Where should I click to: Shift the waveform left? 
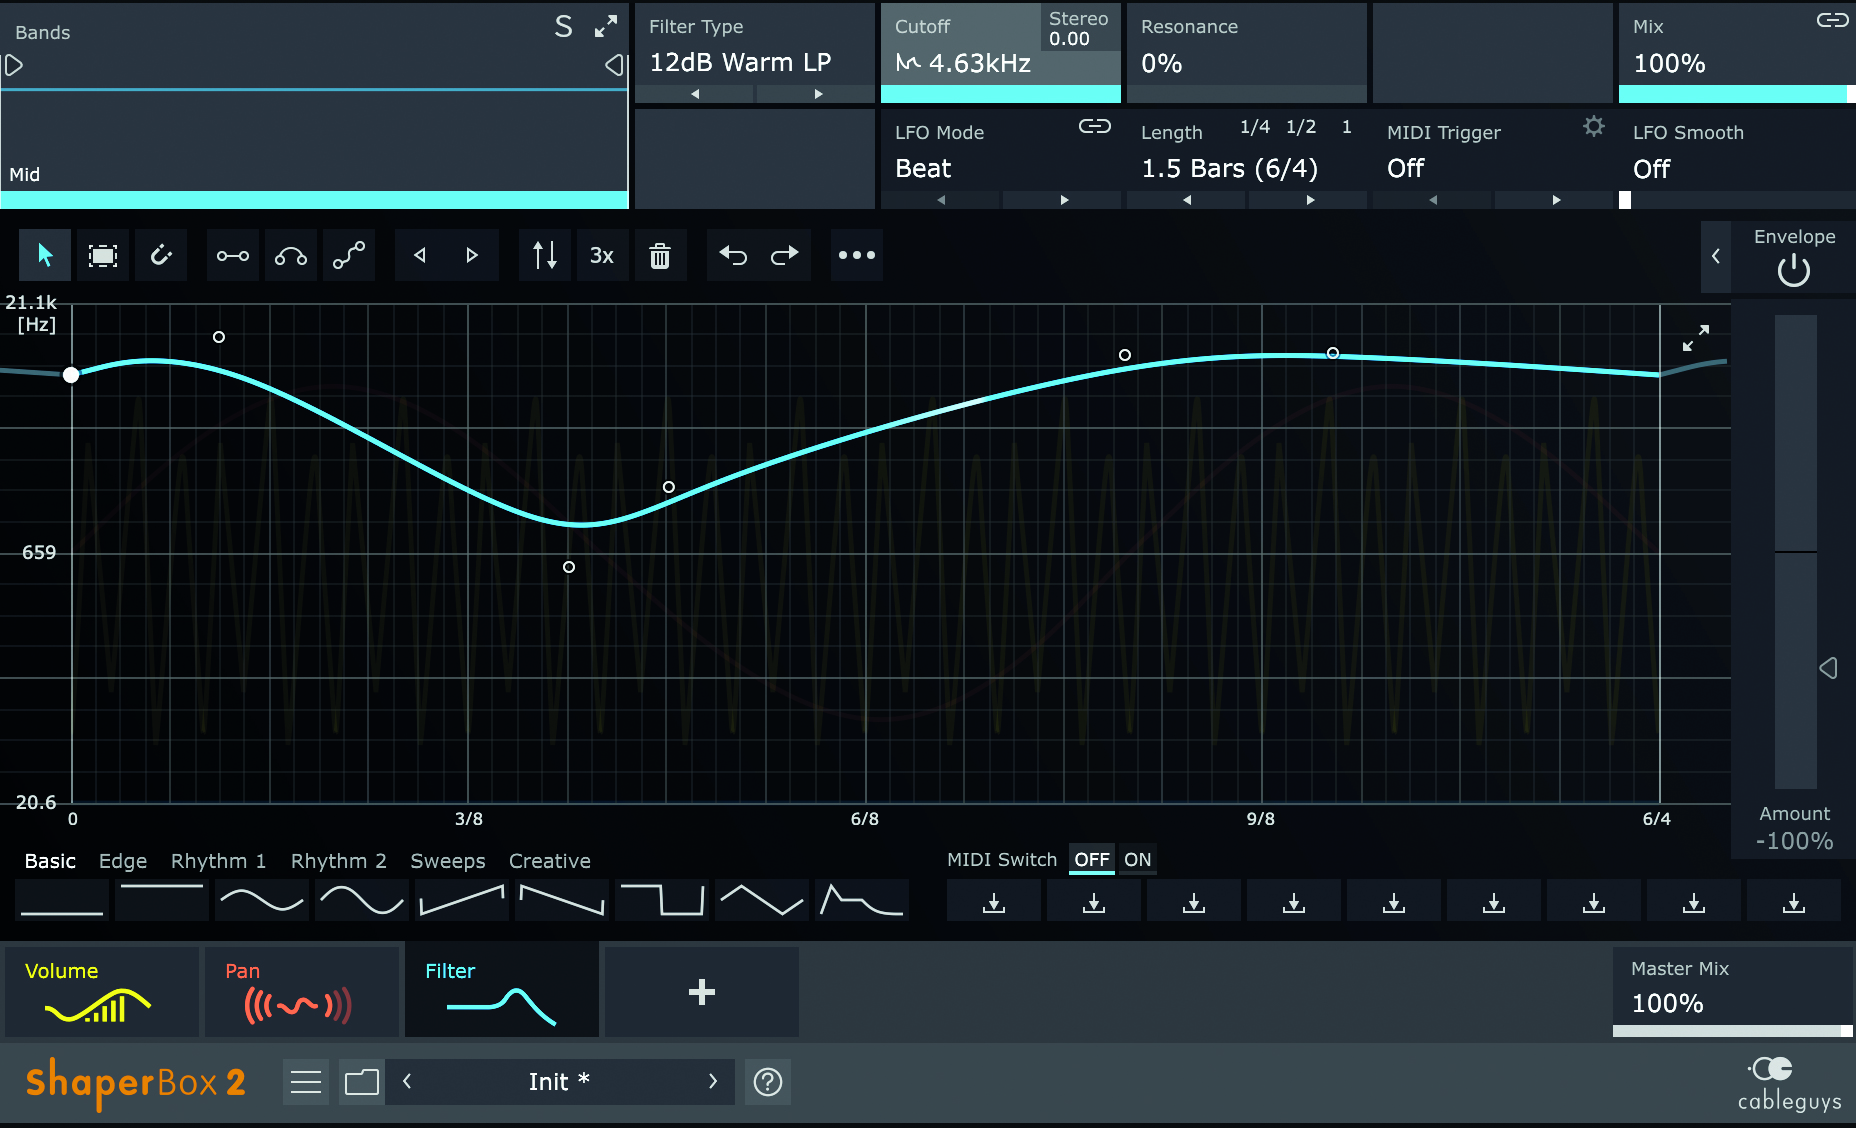pyautogui.click(x=421, y=255)
